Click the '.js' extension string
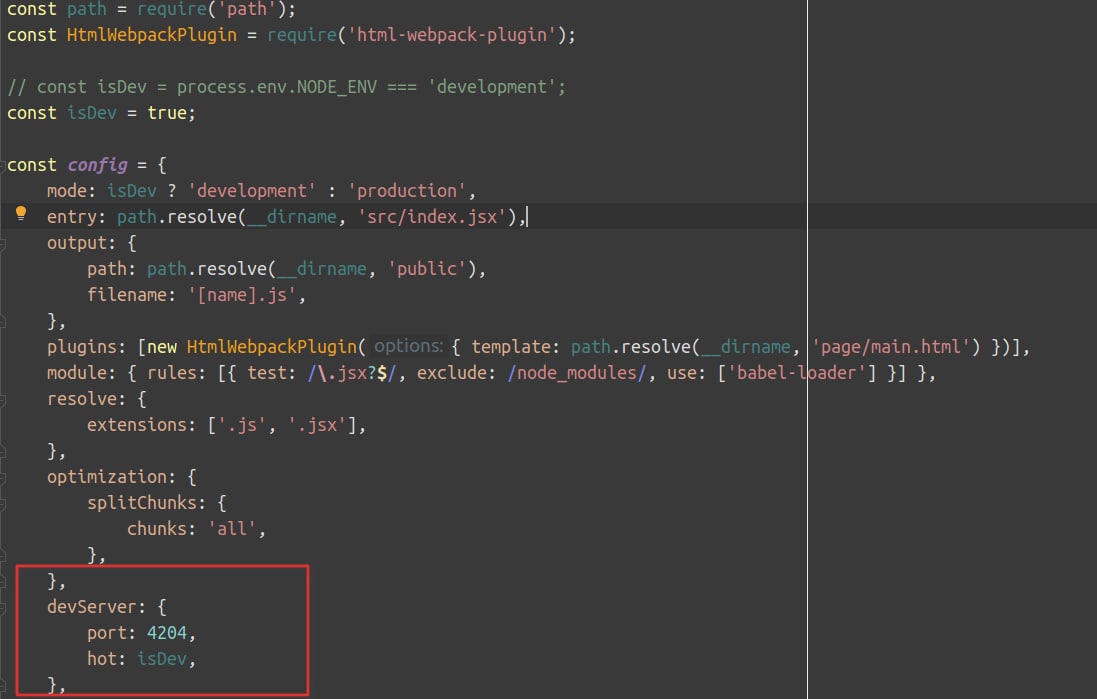 point(242,425)
